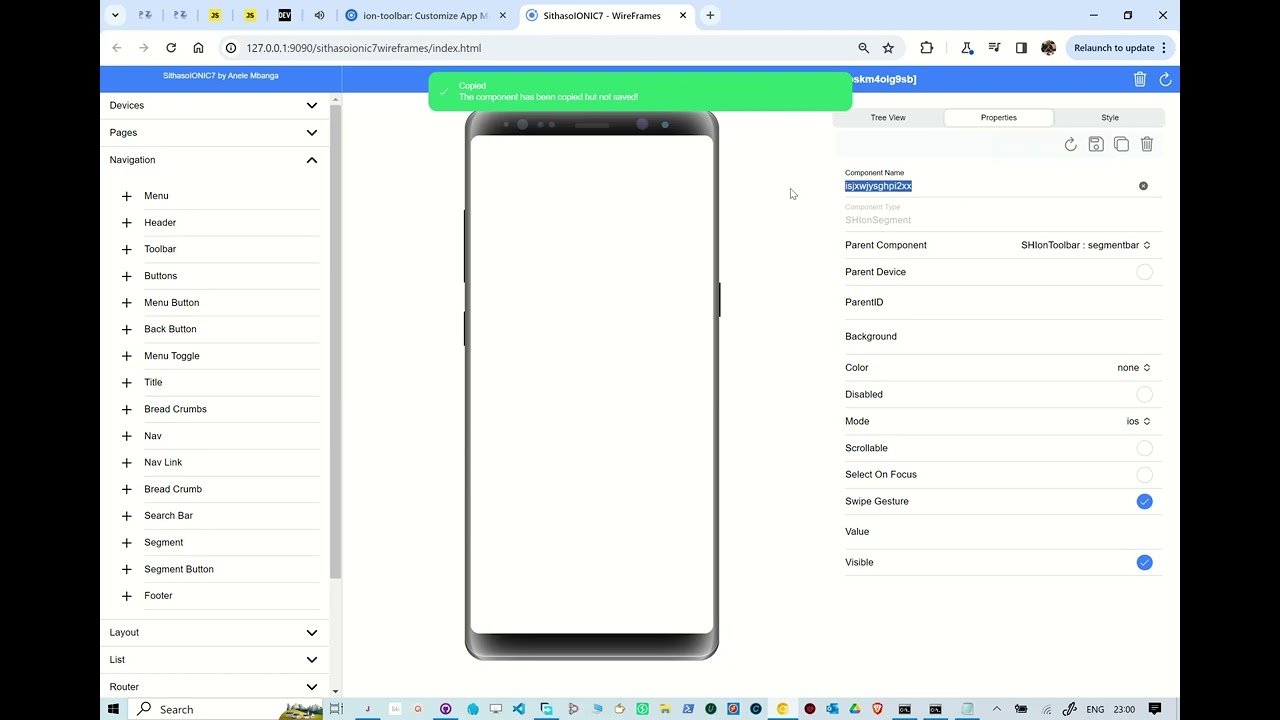Refresh the component properties panel
The image size is (1280, 720).
(x=1071, y=145)
